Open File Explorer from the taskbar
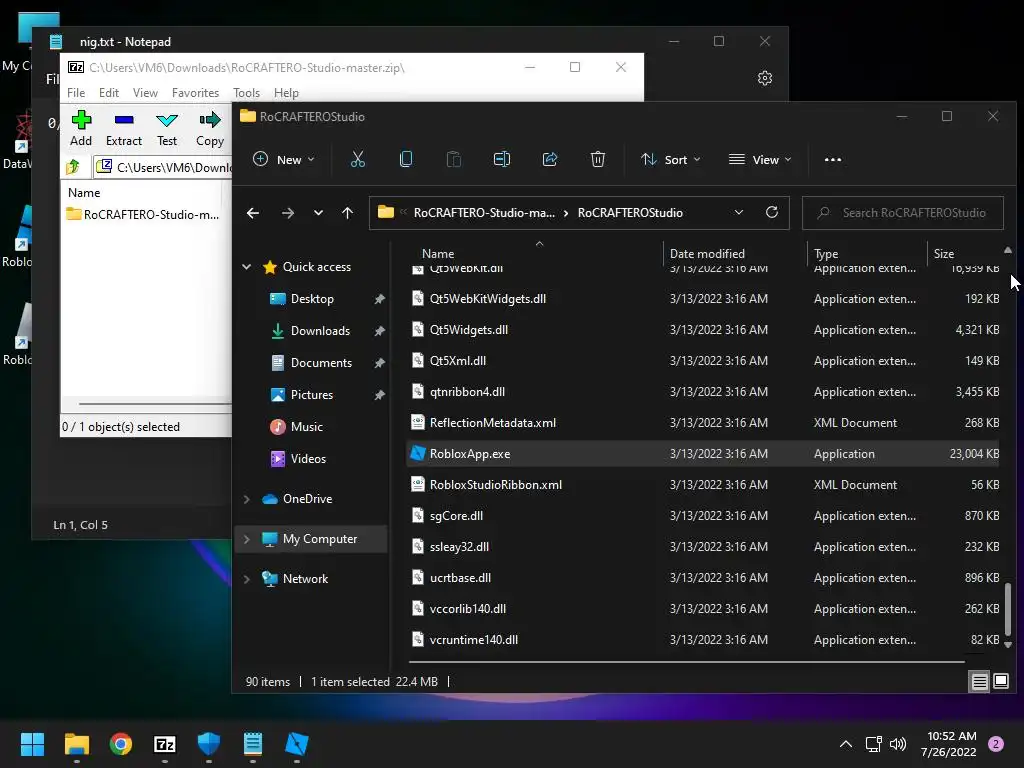This screenshot has height=768, width=1024. (76, 744)
